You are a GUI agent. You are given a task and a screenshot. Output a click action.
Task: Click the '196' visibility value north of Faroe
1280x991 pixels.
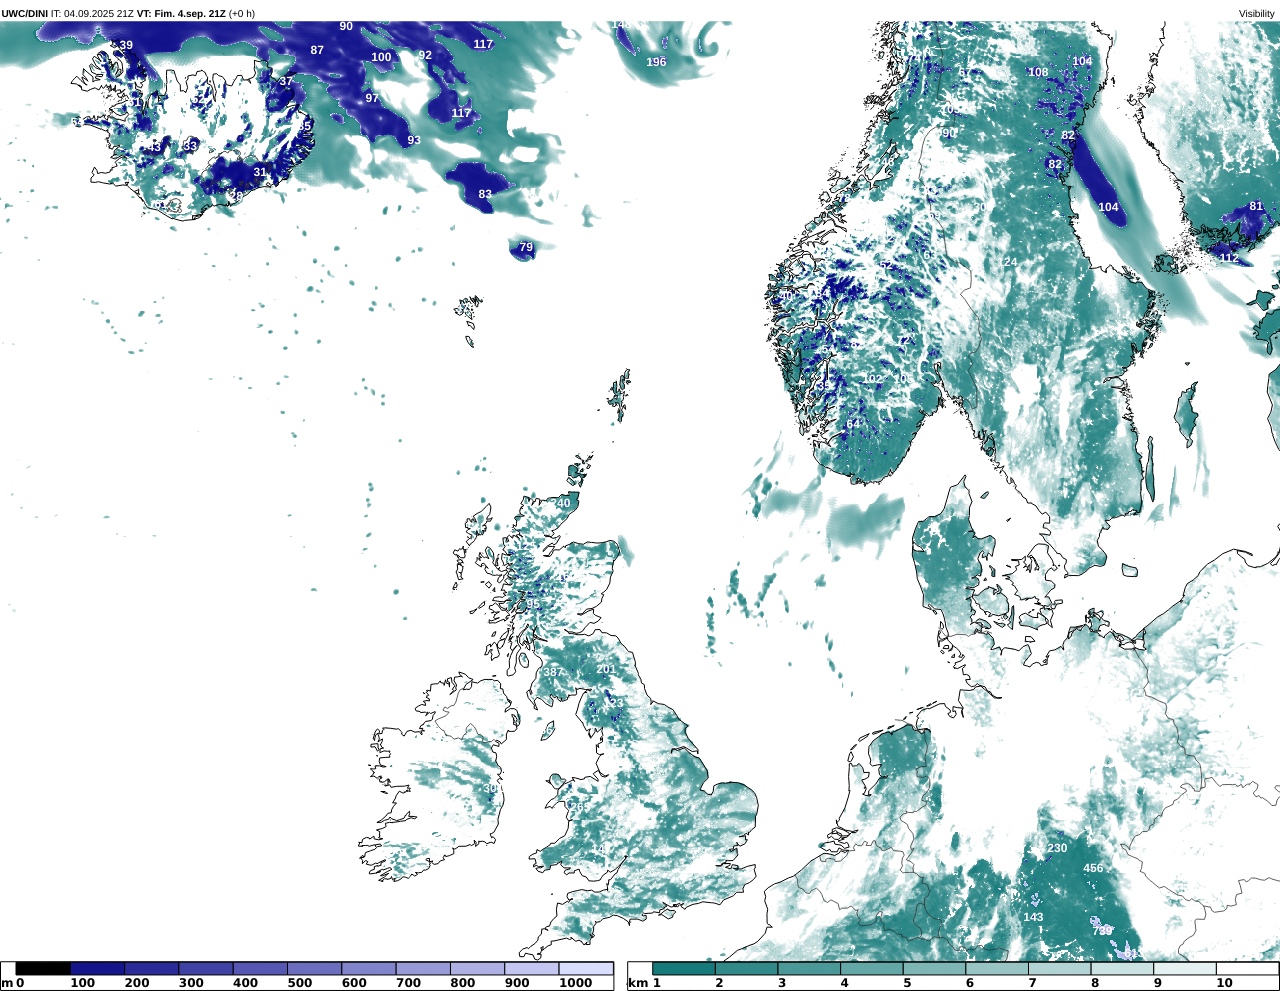click(656, 62)
